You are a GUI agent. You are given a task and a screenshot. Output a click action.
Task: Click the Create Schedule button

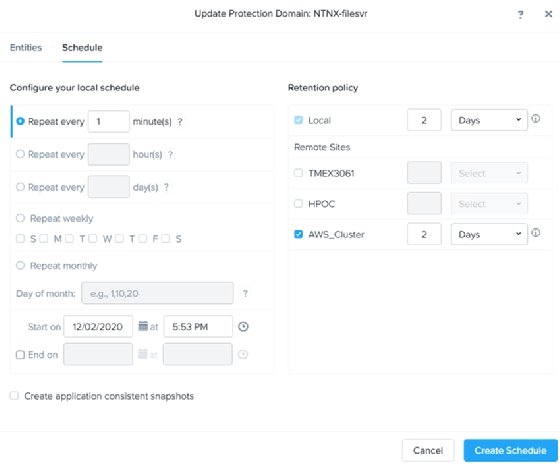[510, 450]
